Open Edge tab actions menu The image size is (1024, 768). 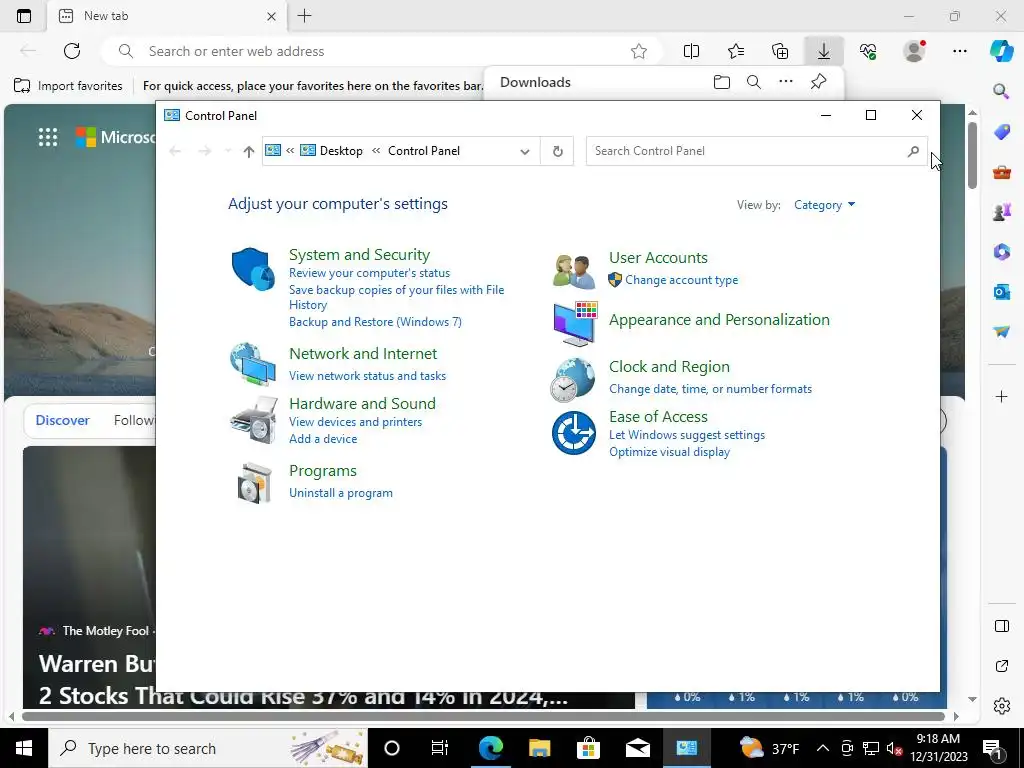coord(24,16)
